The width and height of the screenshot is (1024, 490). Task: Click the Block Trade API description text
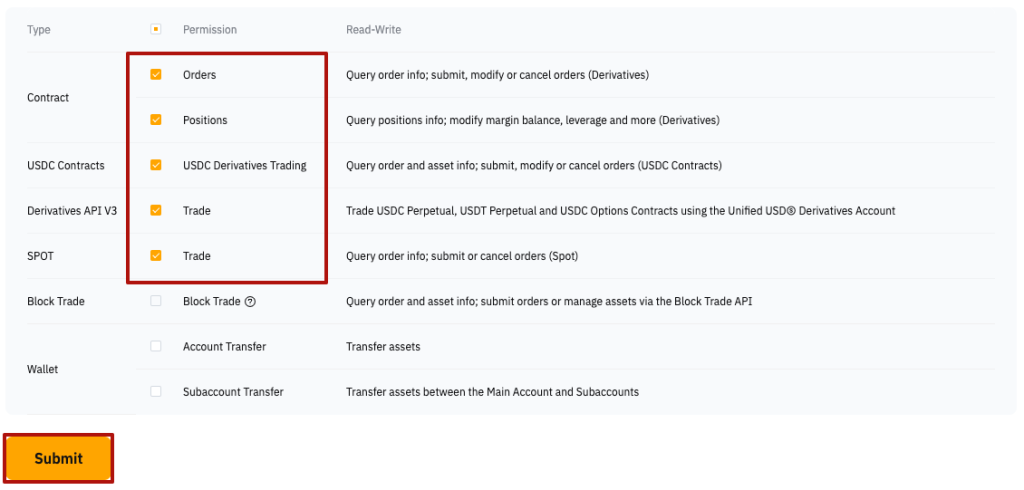coord(549,301)
